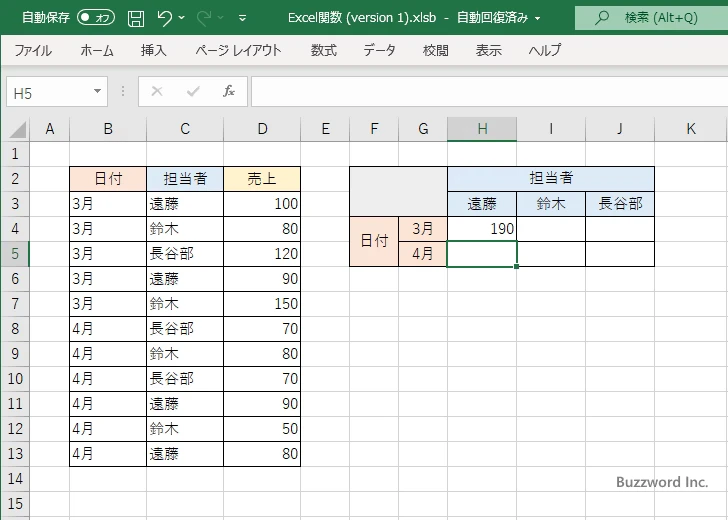Viewport: 728px width, 520px height.
Task: Click cell B8 containing 4月
Action: 108,329
